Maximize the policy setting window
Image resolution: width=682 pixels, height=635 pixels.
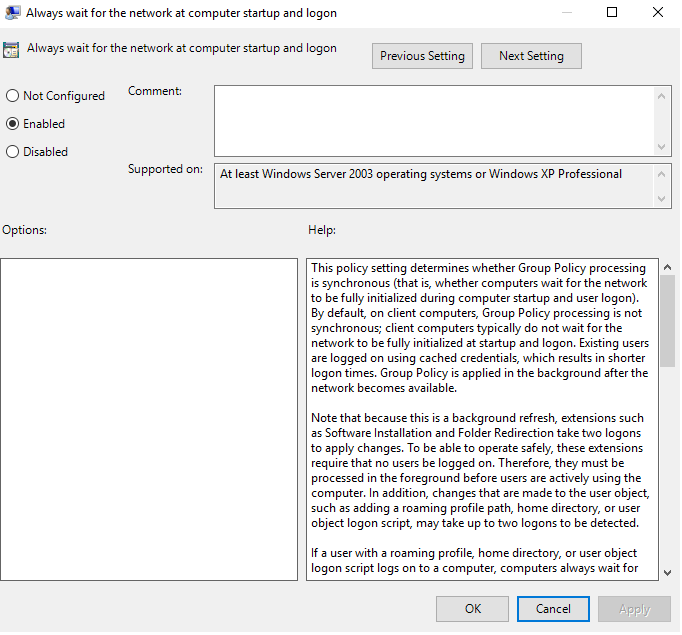click(x=612, y=13)
